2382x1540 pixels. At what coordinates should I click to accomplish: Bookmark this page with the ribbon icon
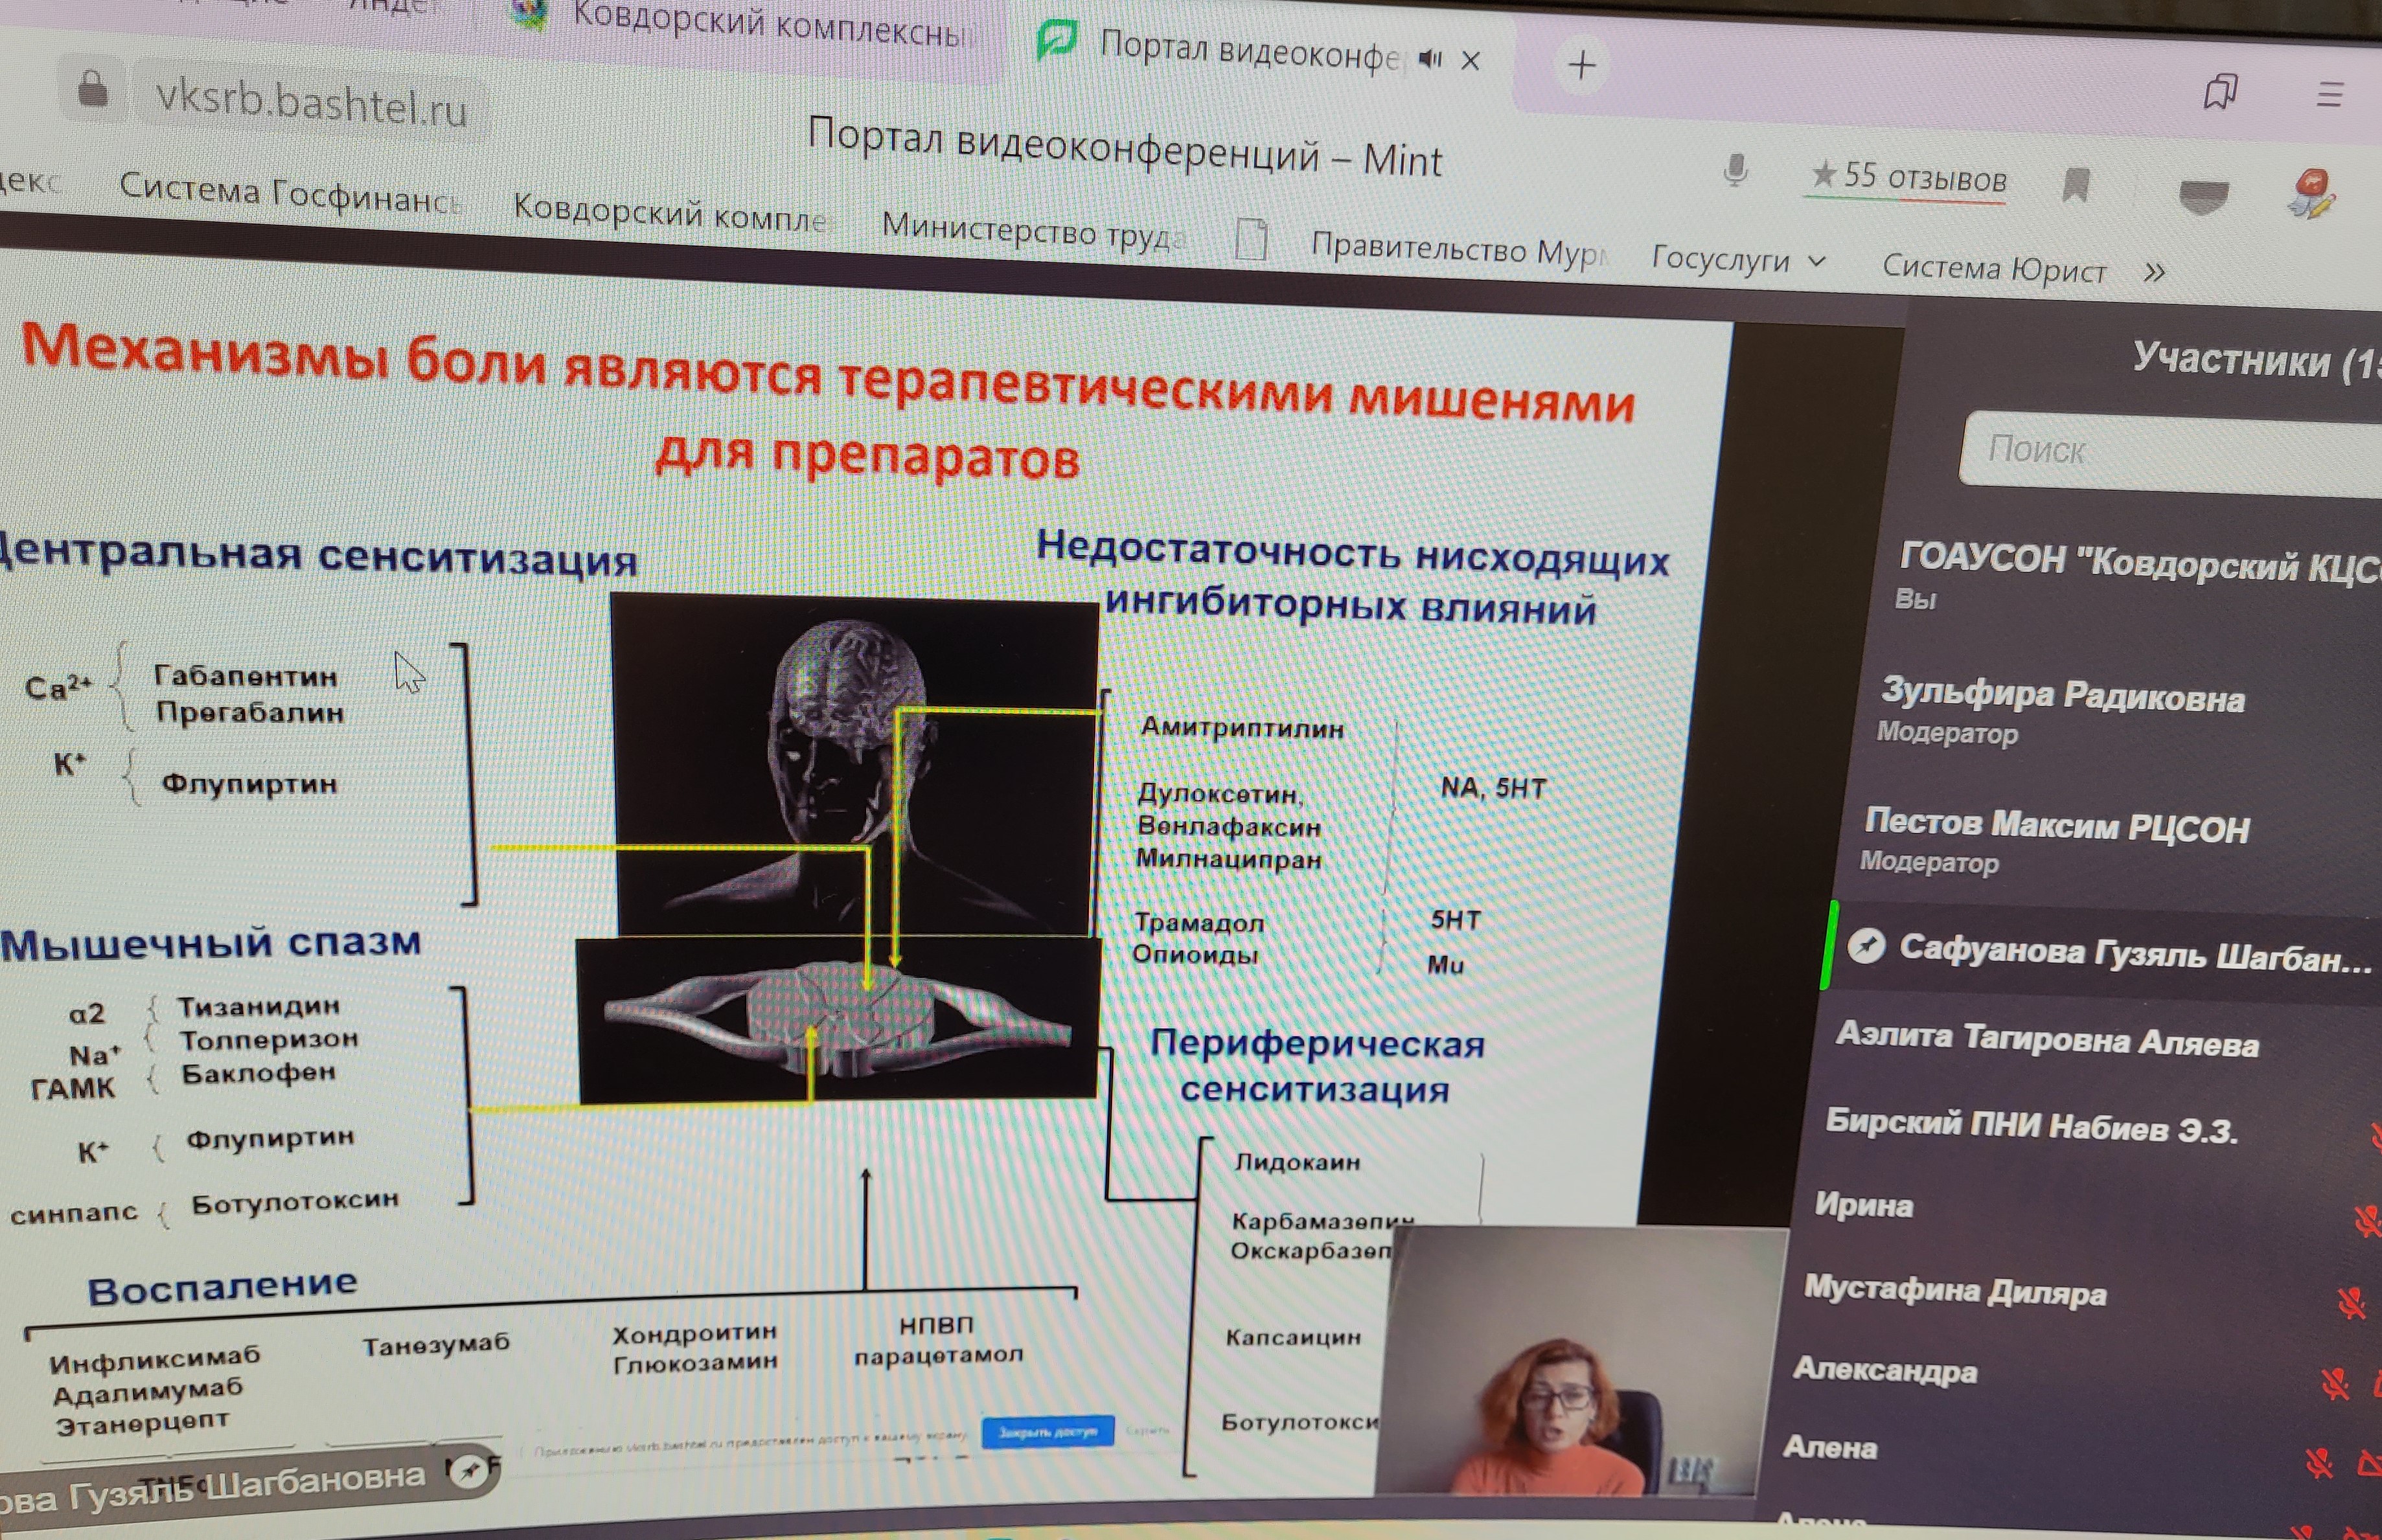[2076, 185]
